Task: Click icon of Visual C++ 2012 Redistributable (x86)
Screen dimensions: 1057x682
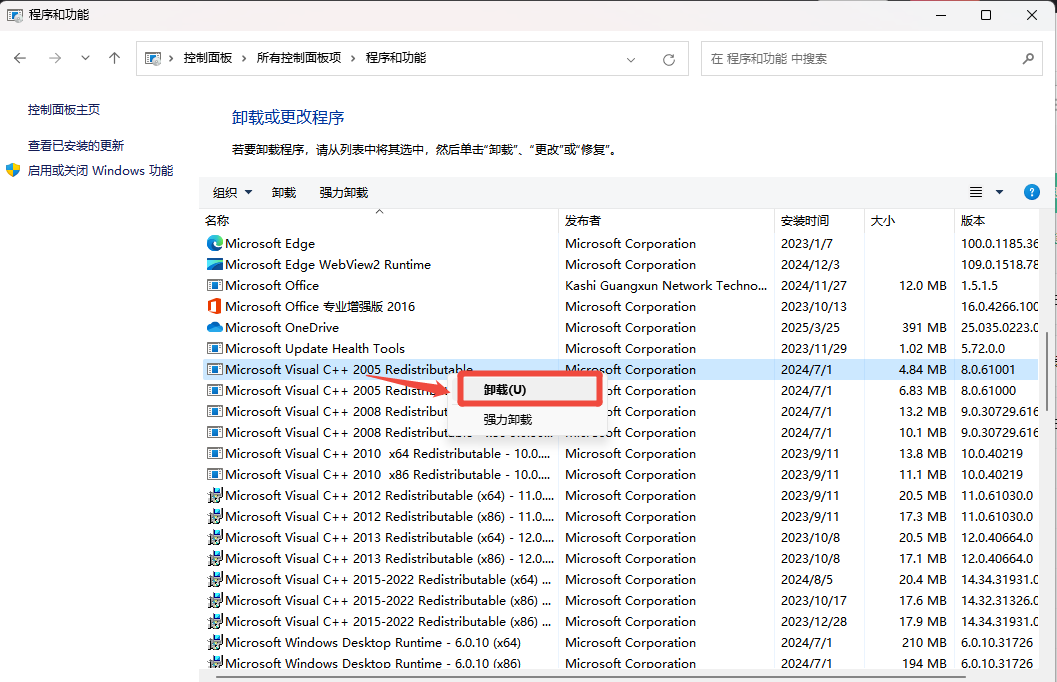Action: [x=214, y=516]
